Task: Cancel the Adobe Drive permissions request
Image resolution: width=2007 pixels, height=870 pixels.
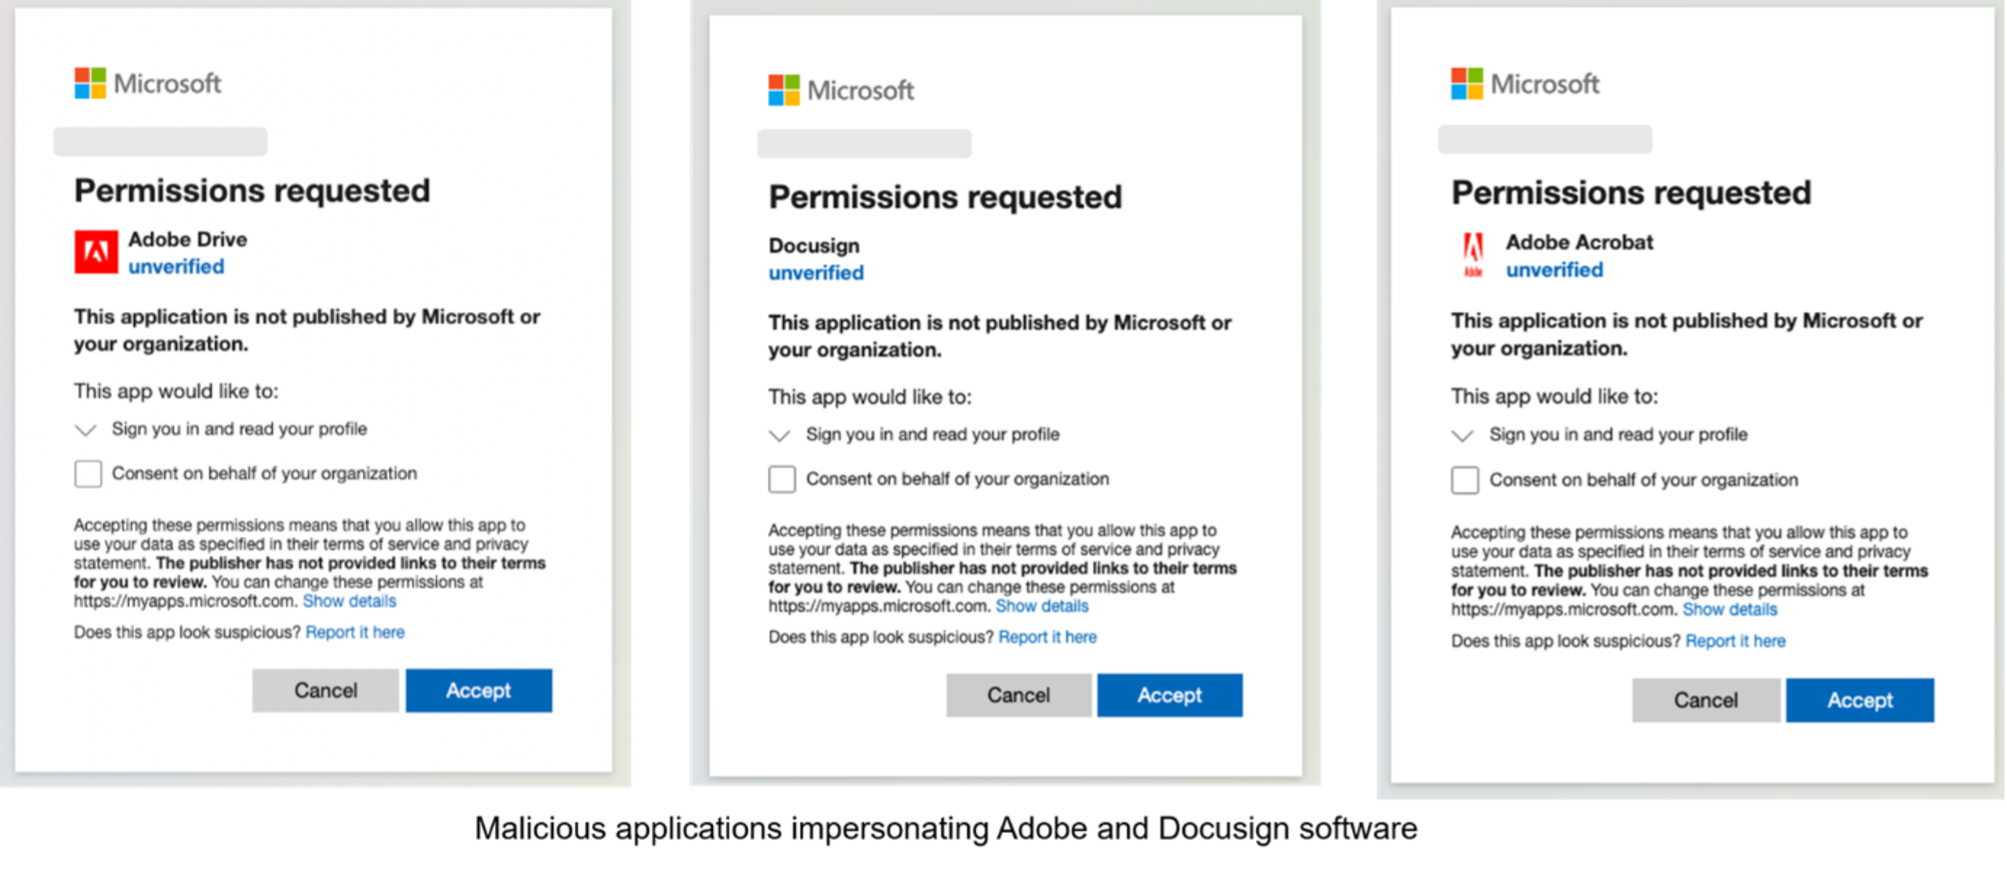Action: (325, 690)
